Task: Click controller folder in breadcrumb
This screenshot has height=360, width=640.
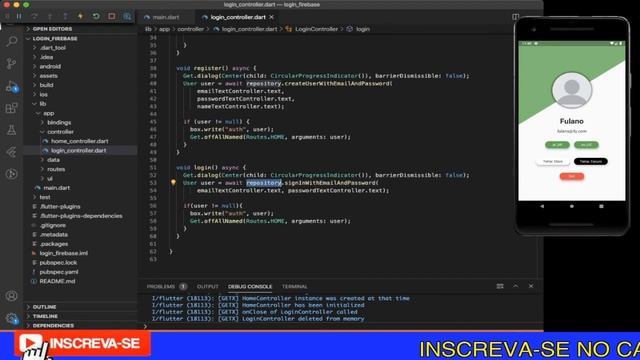Action: pyautogui.click(x=190, y=29)
